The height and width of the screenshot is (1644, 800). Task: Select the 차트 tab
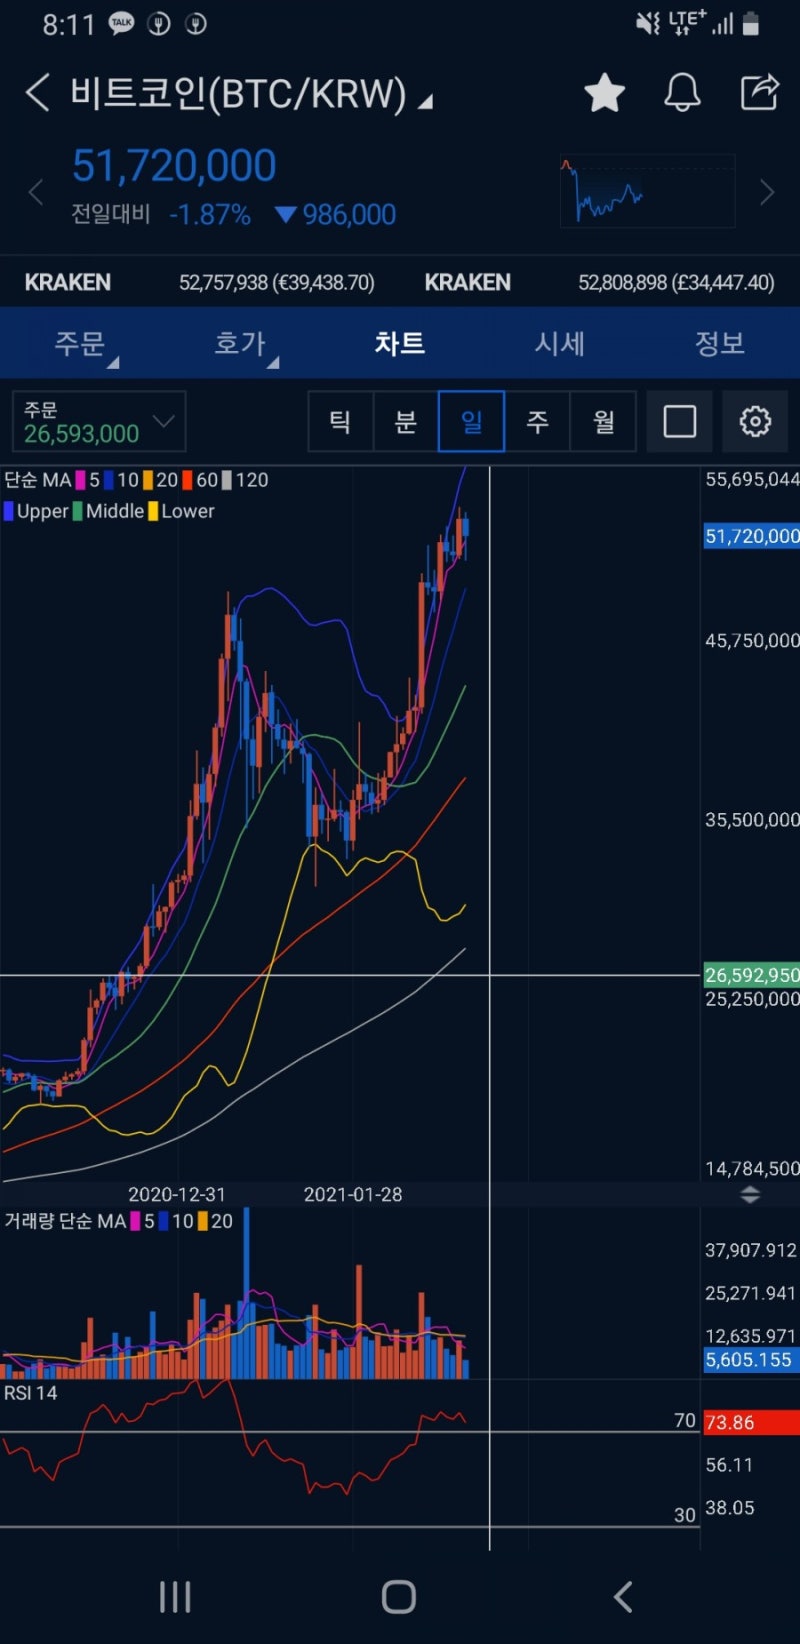coord(400,343)
